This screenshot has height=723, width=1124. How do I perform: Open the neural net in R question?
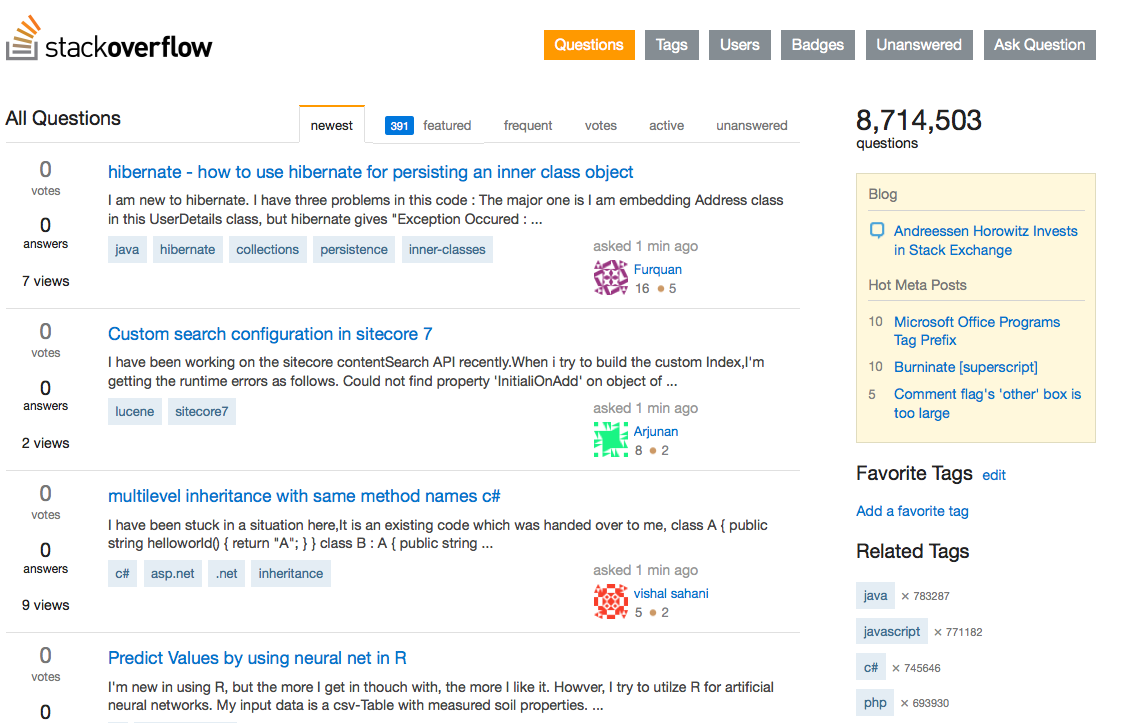[x=256, y=658]
